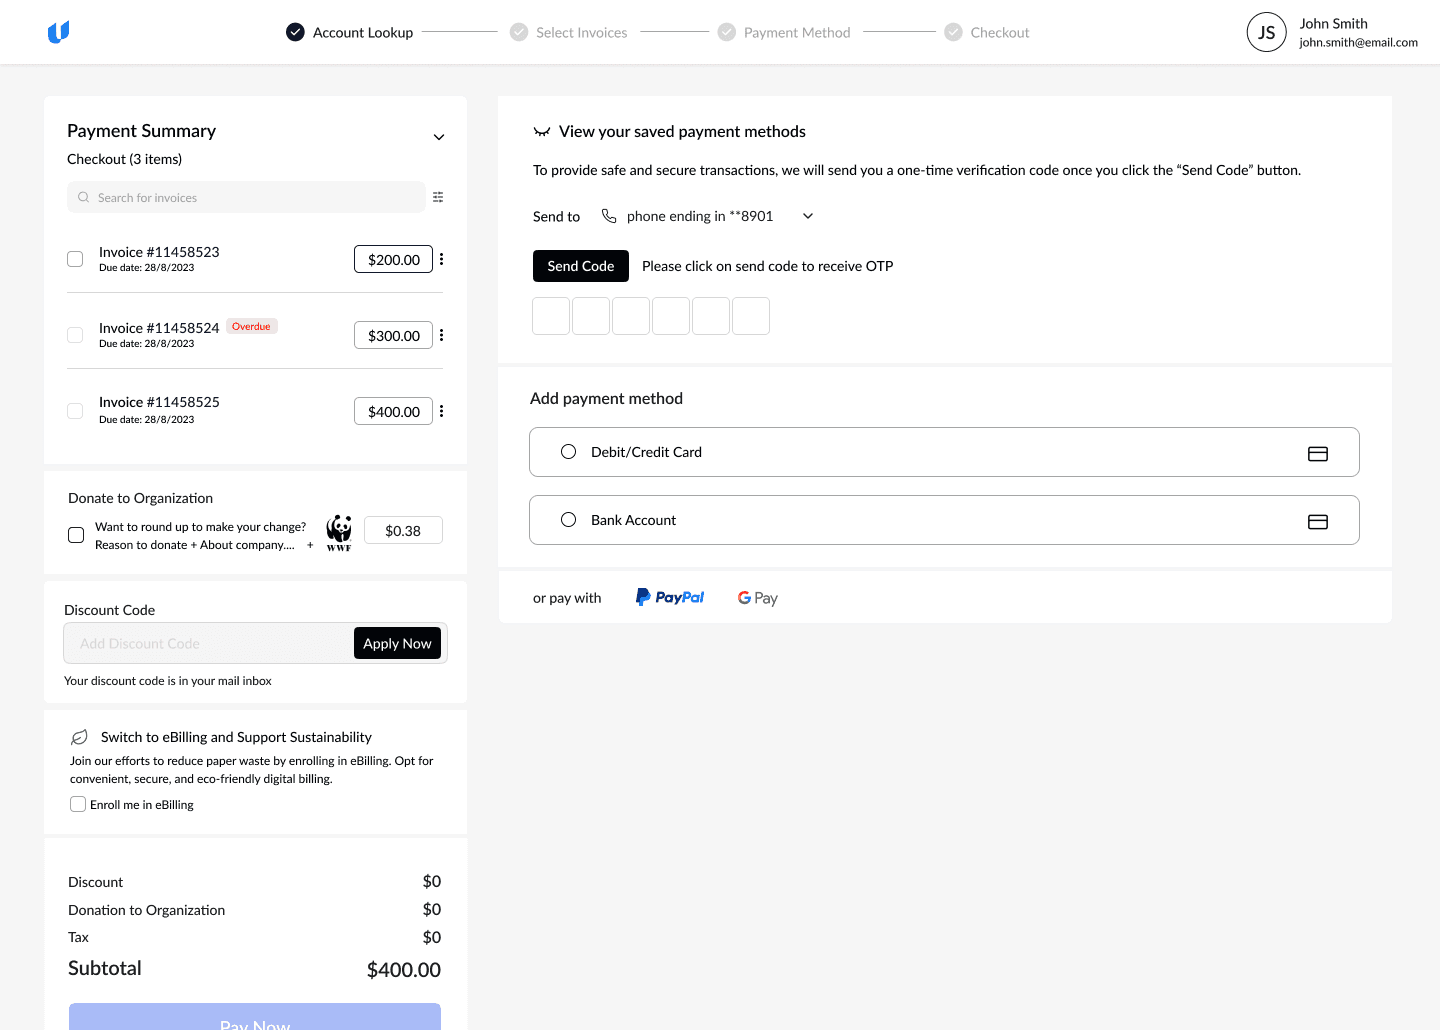Click the $0.38 donation amount field
The image size is (1440, 1030).
403,531
